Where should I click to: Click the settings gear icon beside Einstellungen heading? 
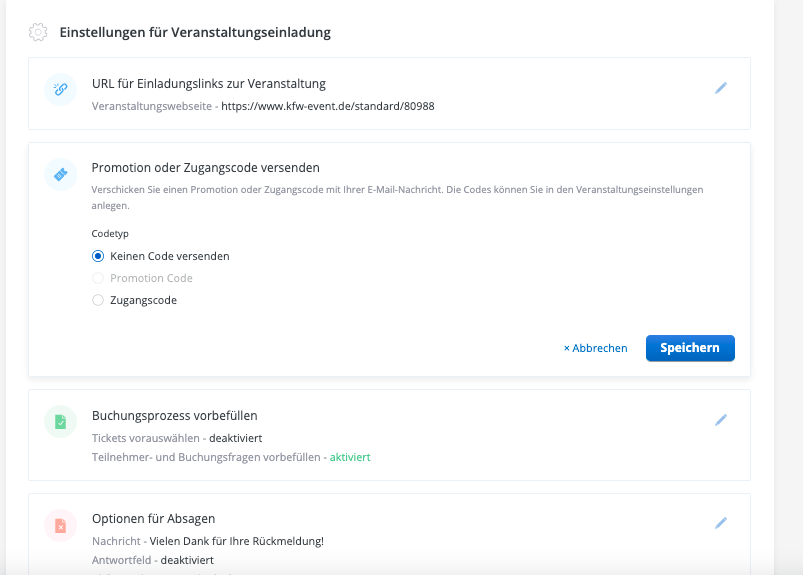point(38,32)
